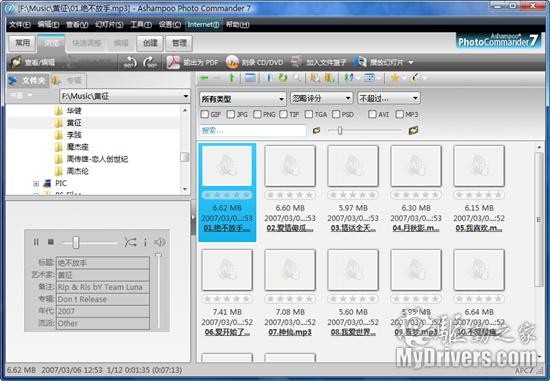The width and height of the screenshot is (550, 381).
Task: Expand the PIC tree node
Action: pyautogui.click(x=36, y=183)
